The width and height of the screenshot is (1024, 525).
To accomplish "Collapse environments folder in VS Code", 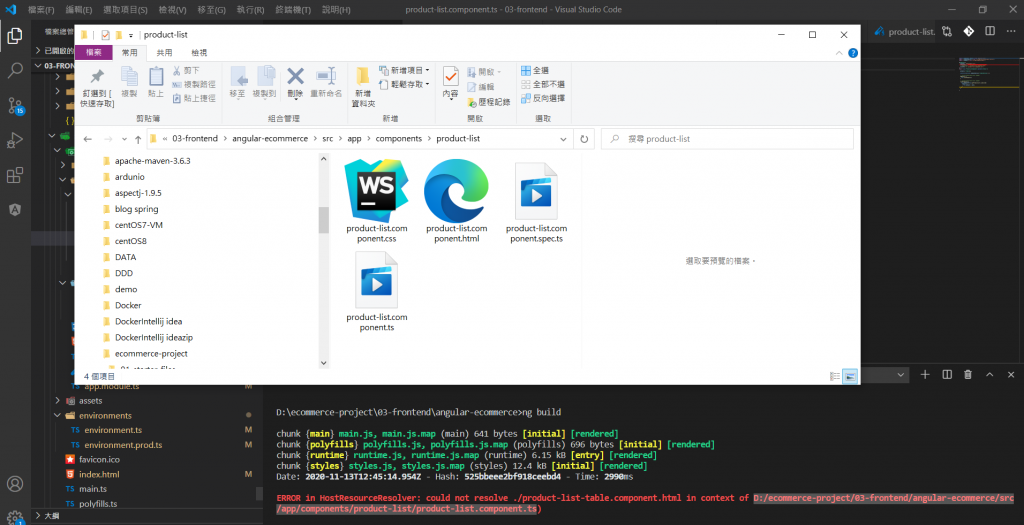I will [x=57, y=415].
